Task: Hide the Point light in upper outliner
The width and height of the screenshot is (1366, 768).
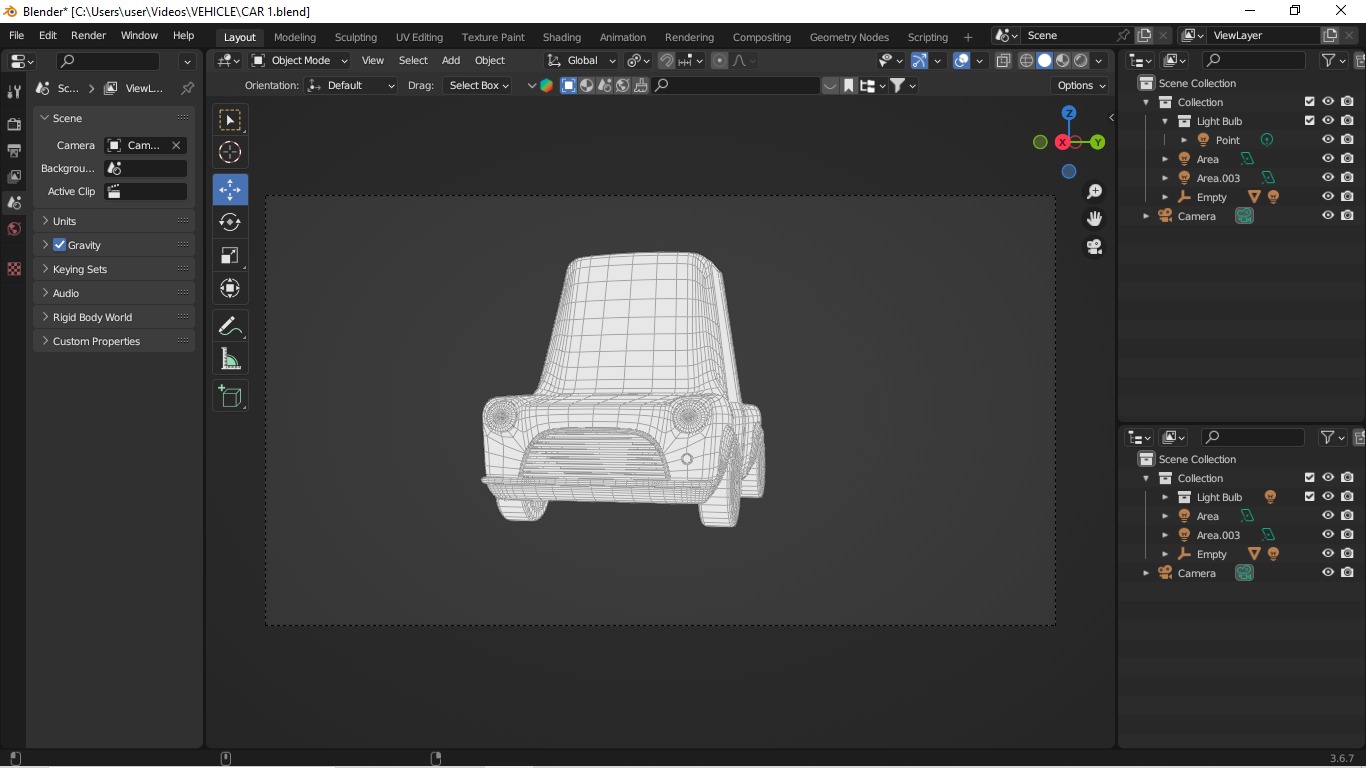Action: (1328, 140)
